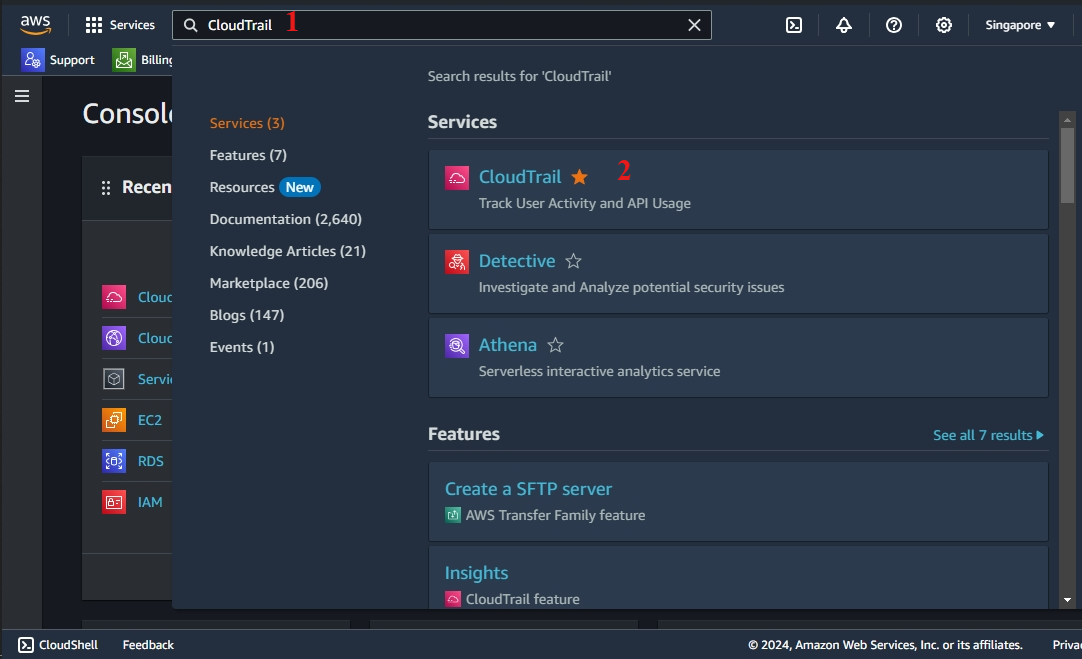Select the Knowledge Articles (21) category

pyautogui.click(x=288, y=251)
